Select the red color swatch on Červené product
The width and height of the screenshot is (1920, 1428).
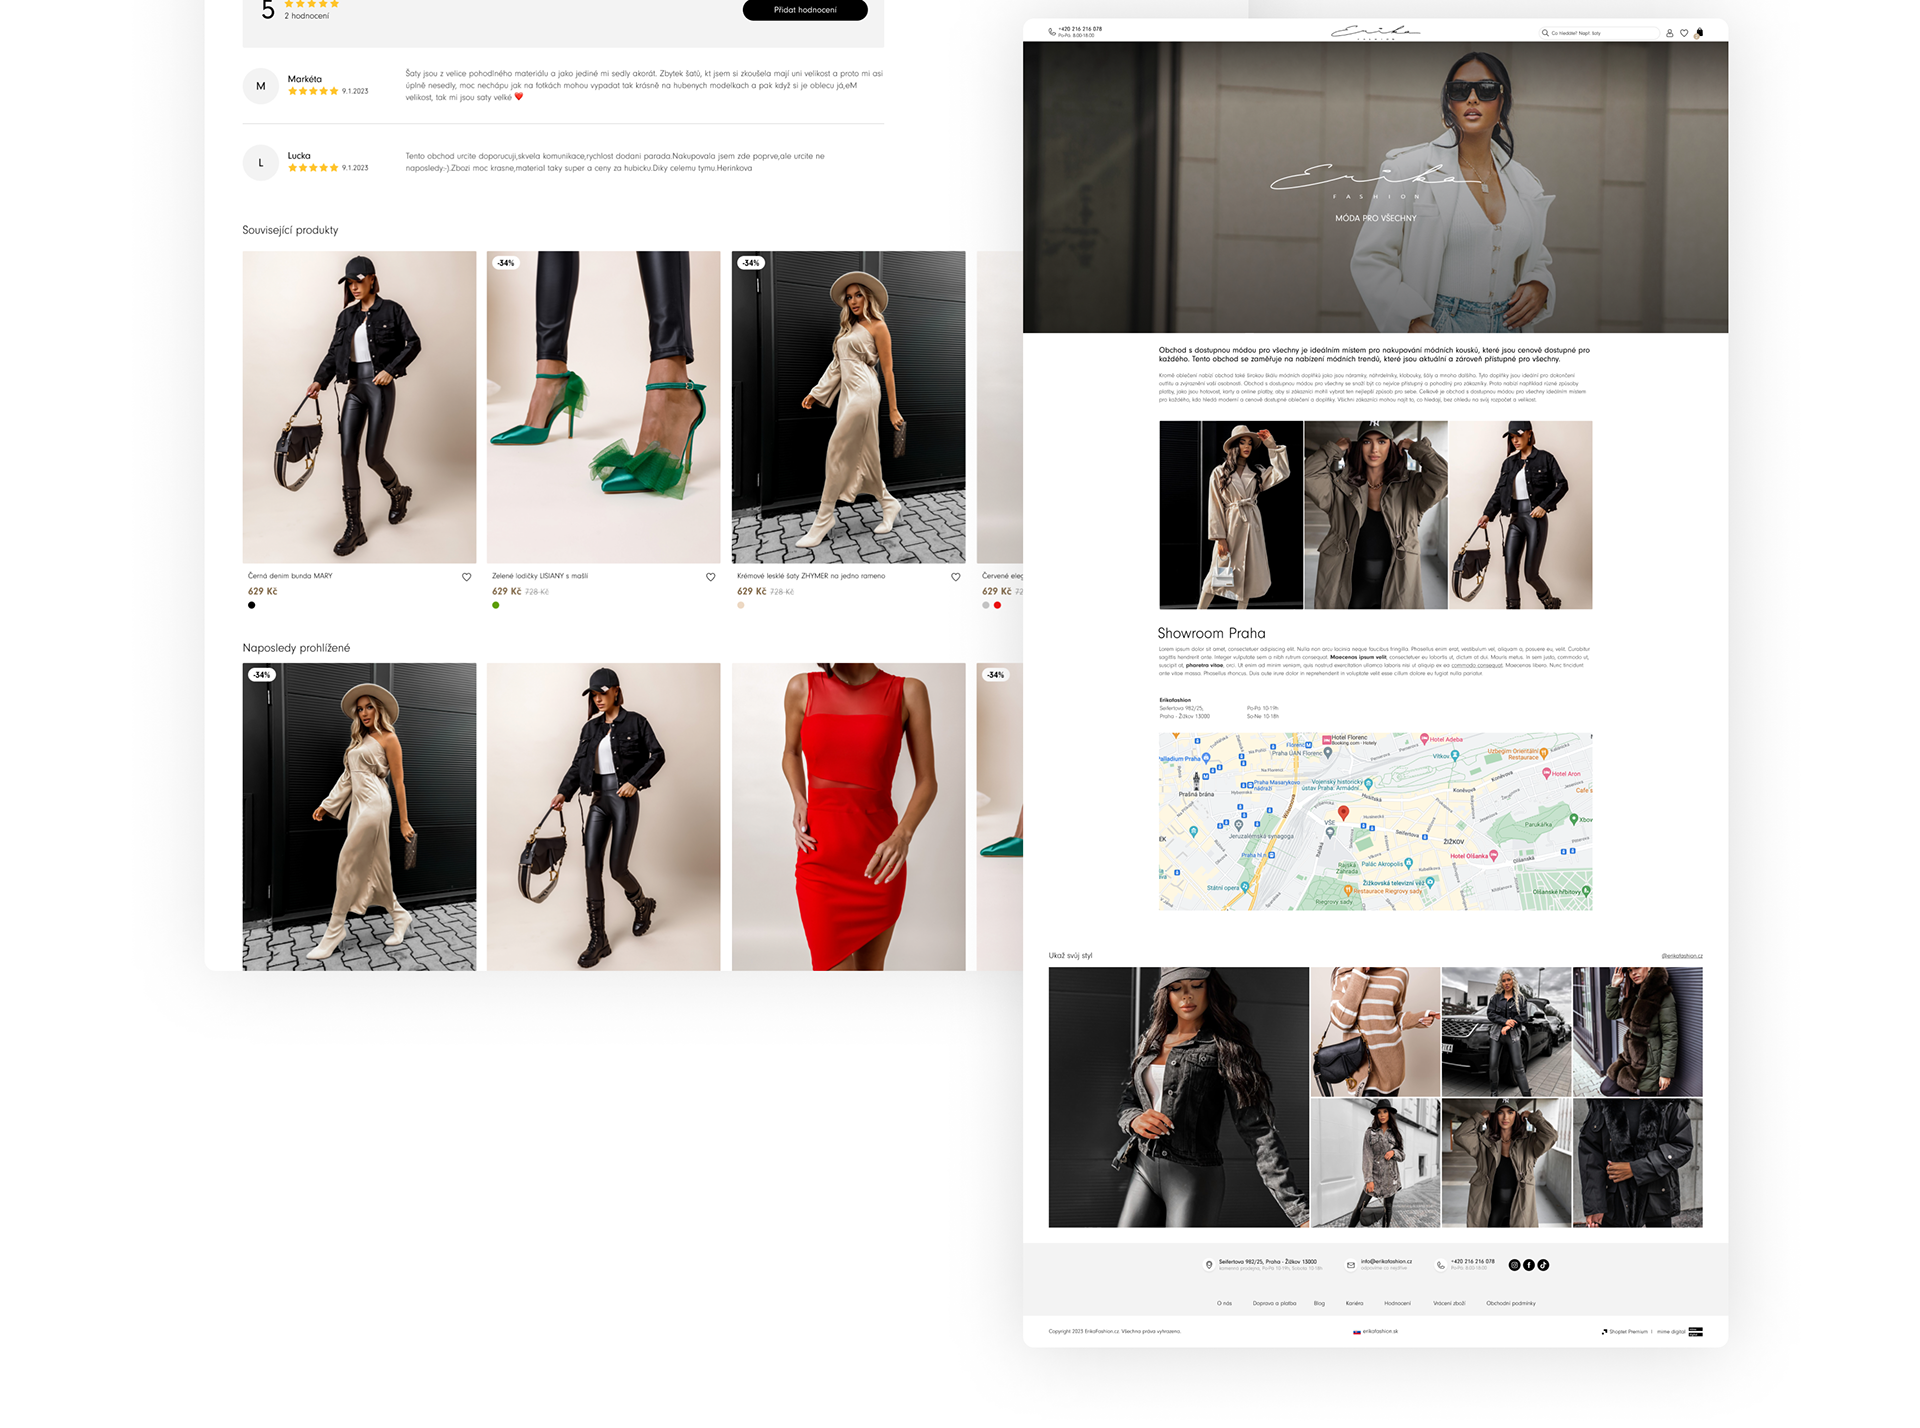(997, 605)
